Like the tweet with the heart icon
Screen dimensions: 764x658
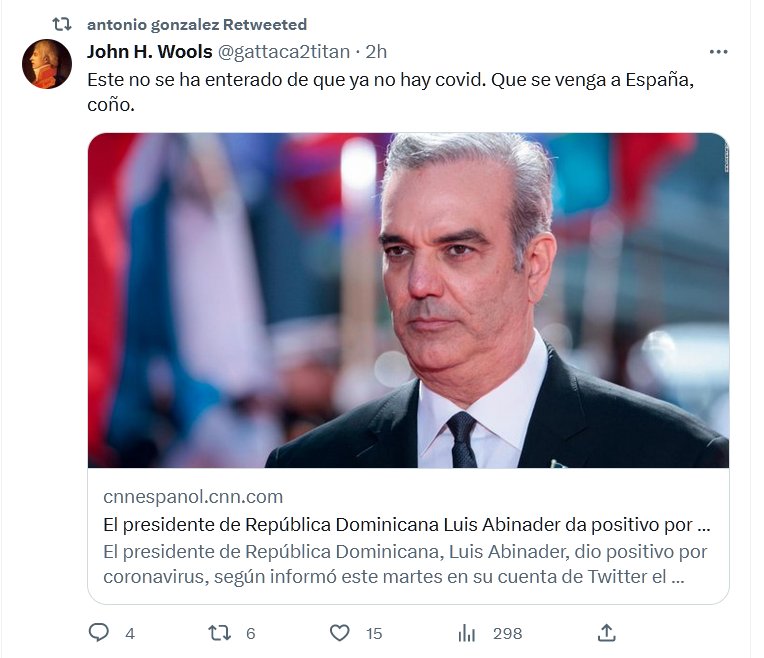tap(340, 633)
